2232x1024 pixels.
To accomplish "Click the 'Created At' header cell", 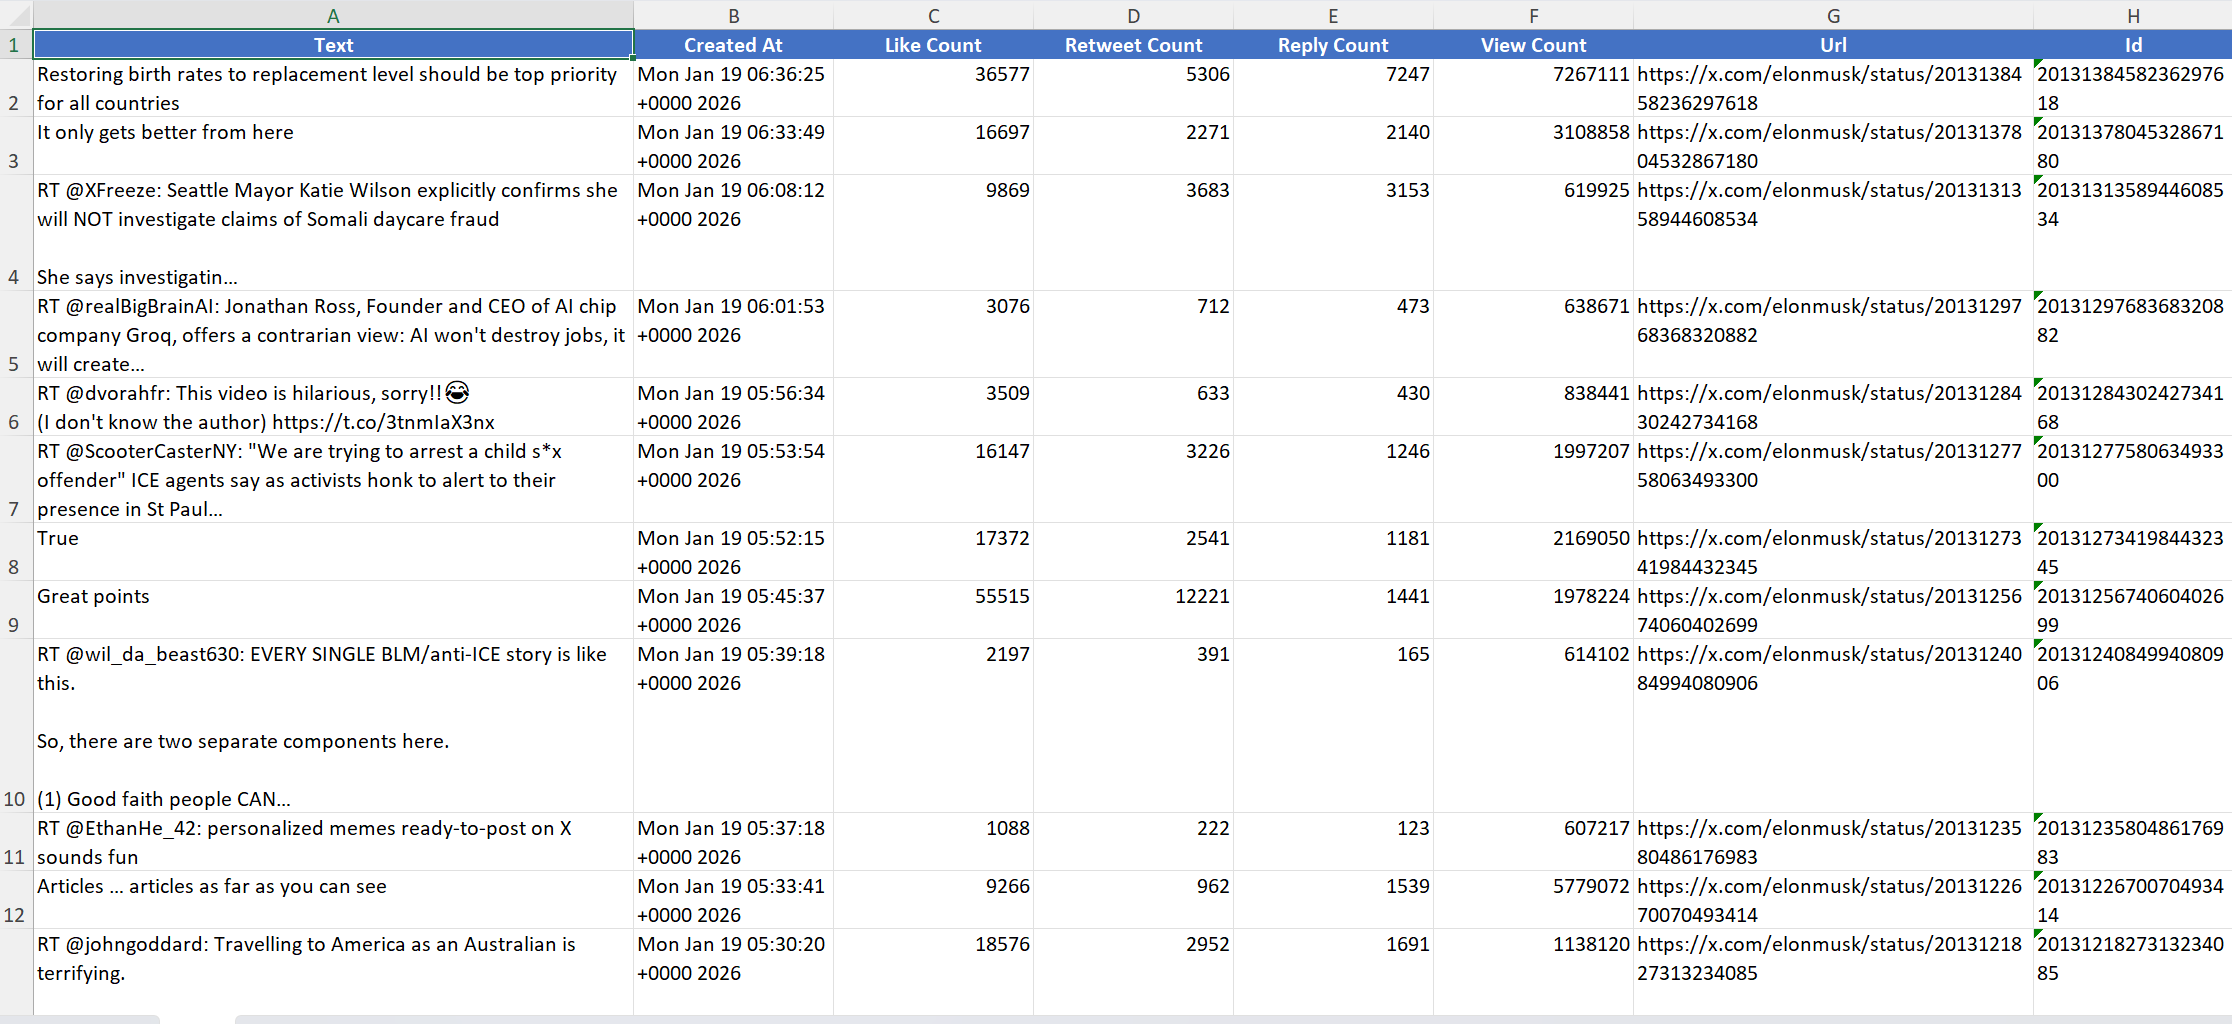I will click(733, 45).
